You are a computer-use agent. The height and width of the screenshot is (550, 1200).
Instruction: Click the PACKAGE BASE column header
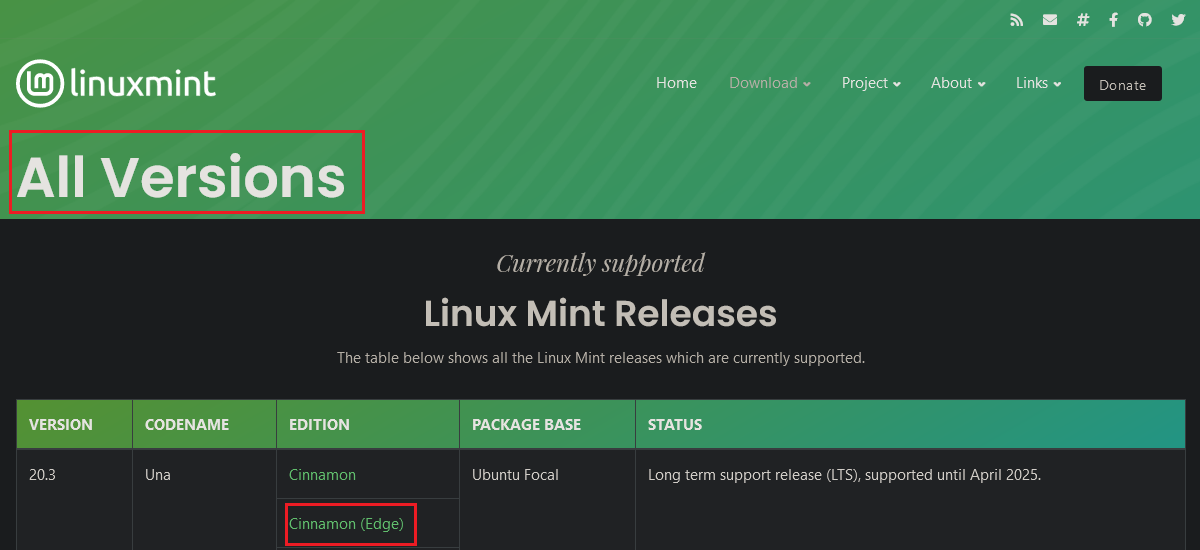tap(547, 425)
